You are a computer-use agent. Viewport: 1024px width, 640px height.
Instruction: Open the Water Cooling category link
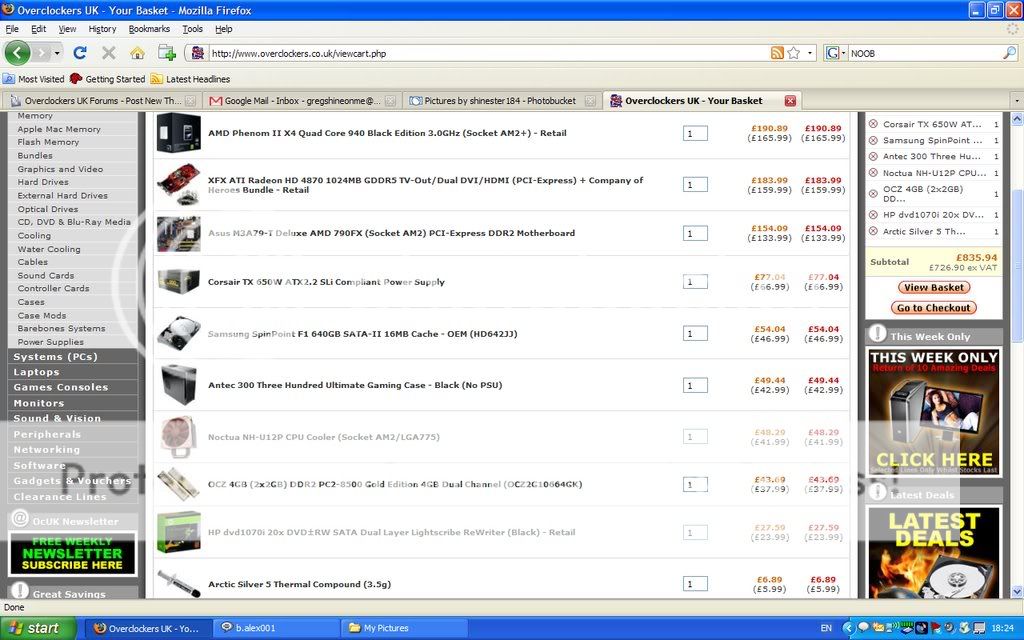coord(49,249)
